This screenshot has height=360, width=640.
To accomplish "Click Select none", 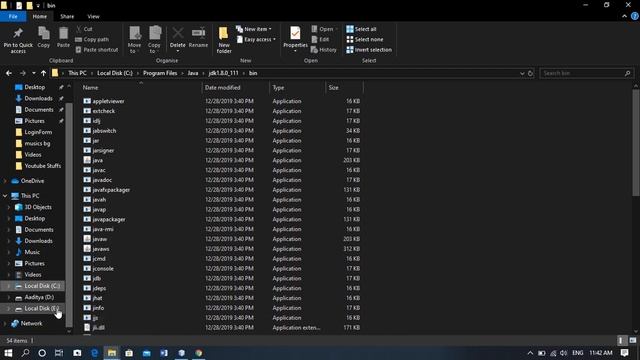I will pos(364,40).
